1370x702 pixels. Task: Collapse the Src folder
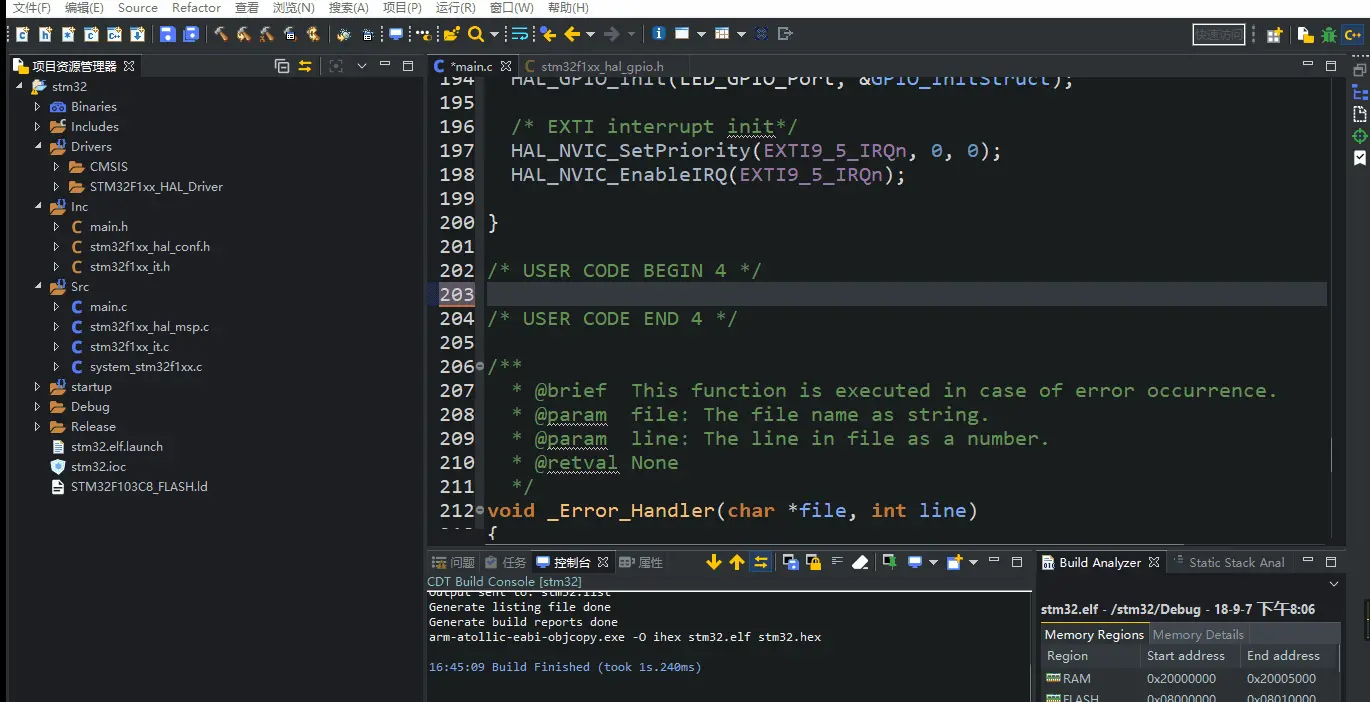point(38,286)
